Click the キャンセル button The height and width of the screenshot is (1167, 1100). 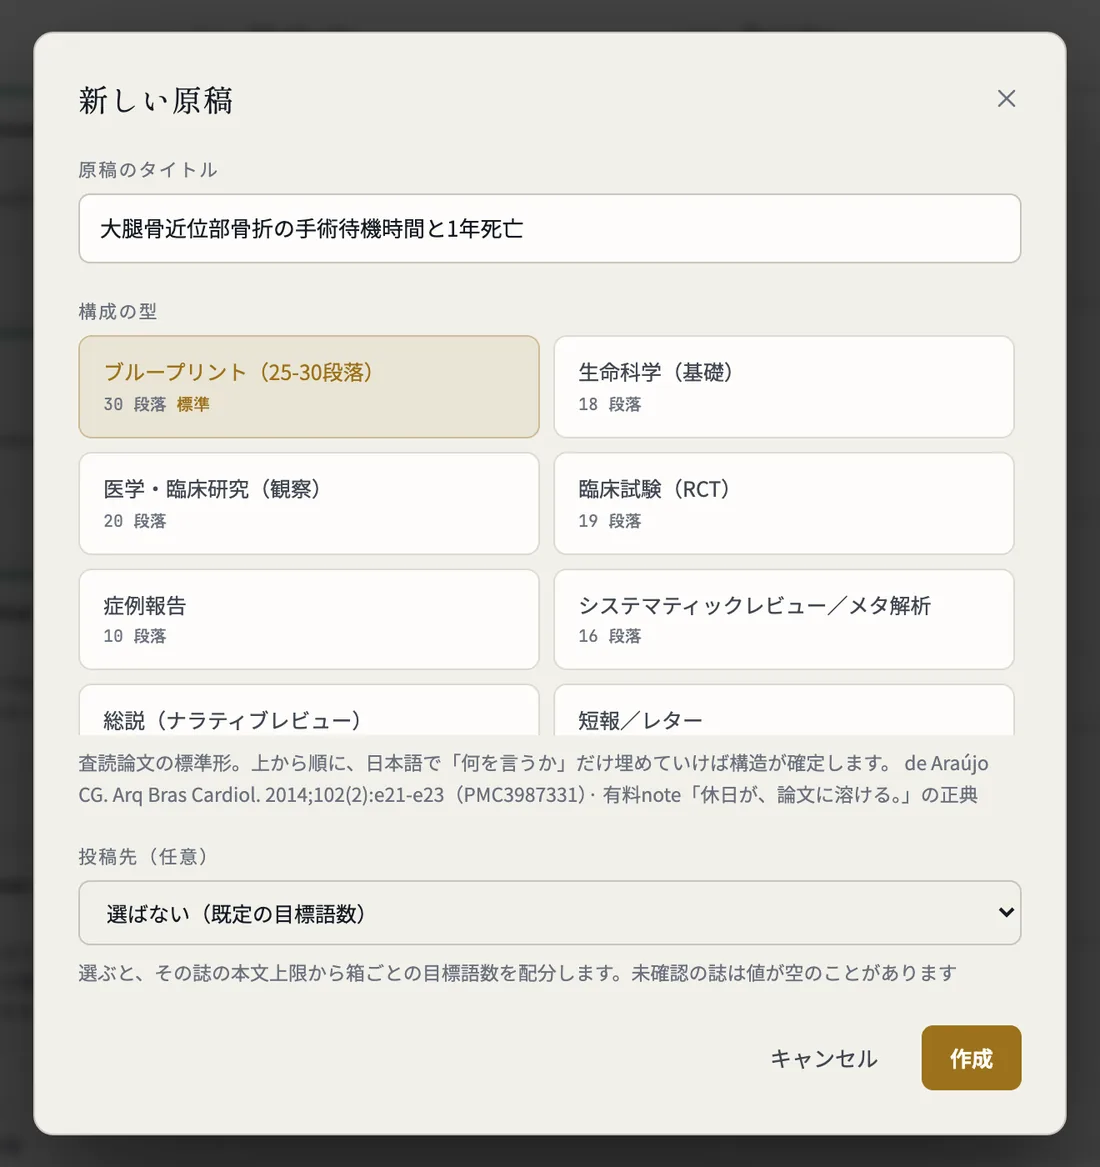pos(824,1058)
